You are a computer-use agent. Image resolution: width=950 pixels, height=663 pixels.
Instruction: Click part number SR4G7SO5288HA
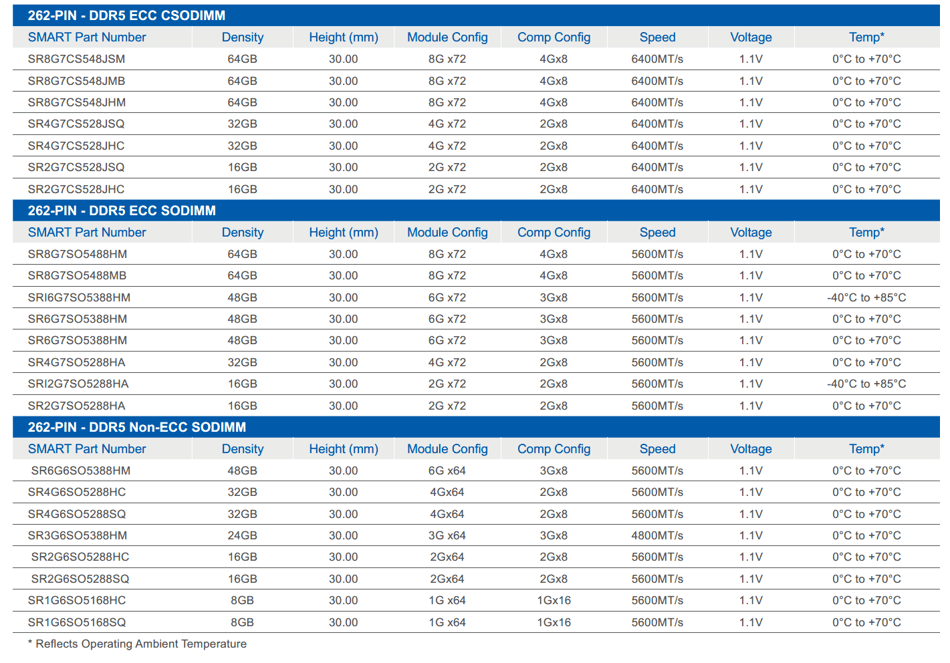coord(77,363)
